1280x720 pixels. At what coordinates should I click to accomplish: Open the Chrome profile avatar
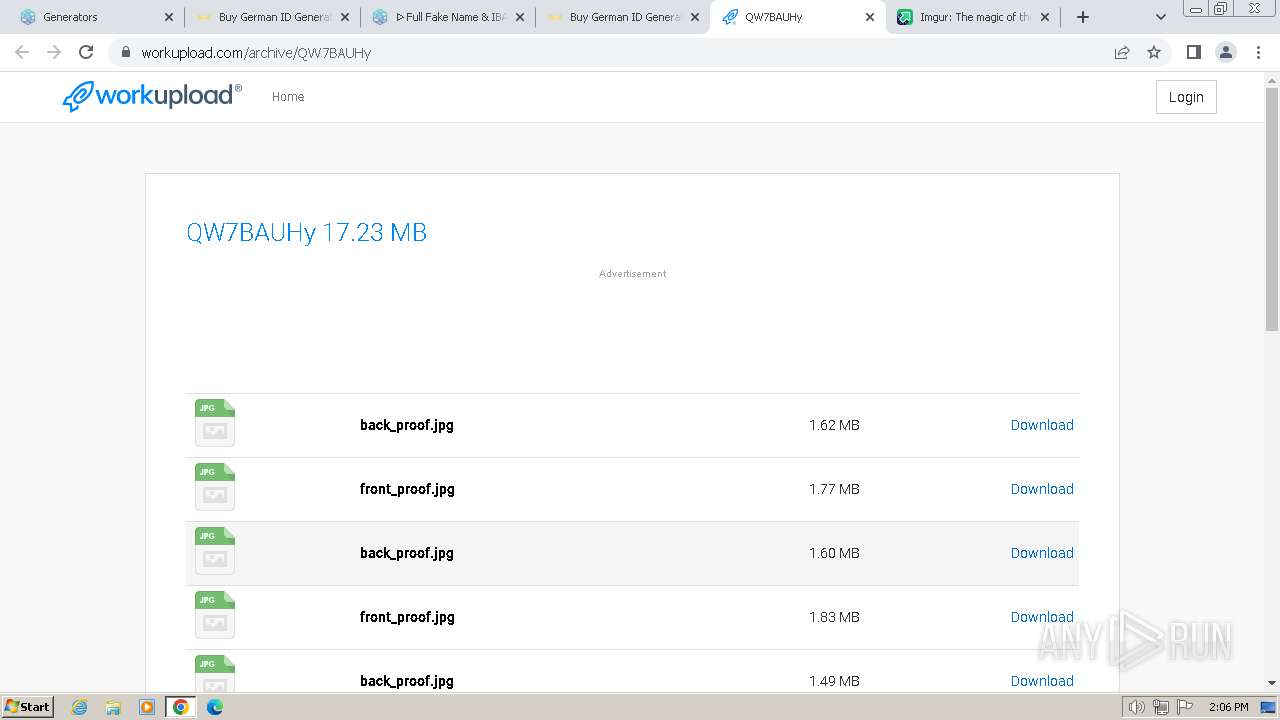tap(1226, 52)
